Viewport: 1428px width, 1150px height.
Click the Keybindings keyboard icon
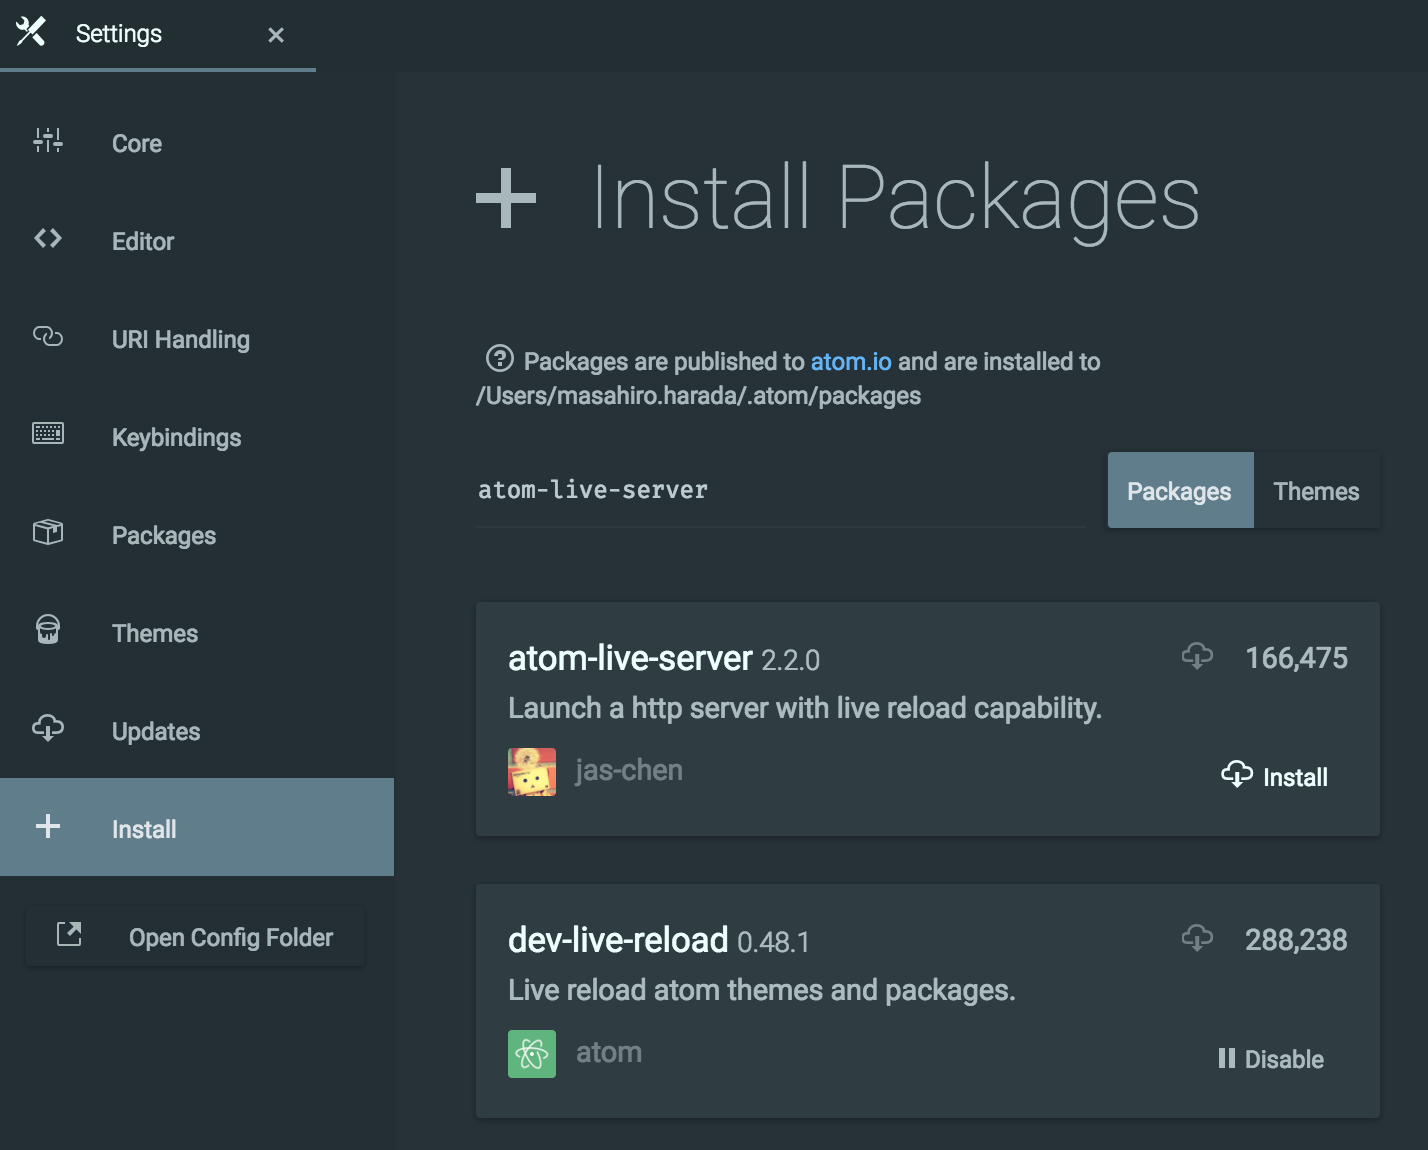[47, 436]
